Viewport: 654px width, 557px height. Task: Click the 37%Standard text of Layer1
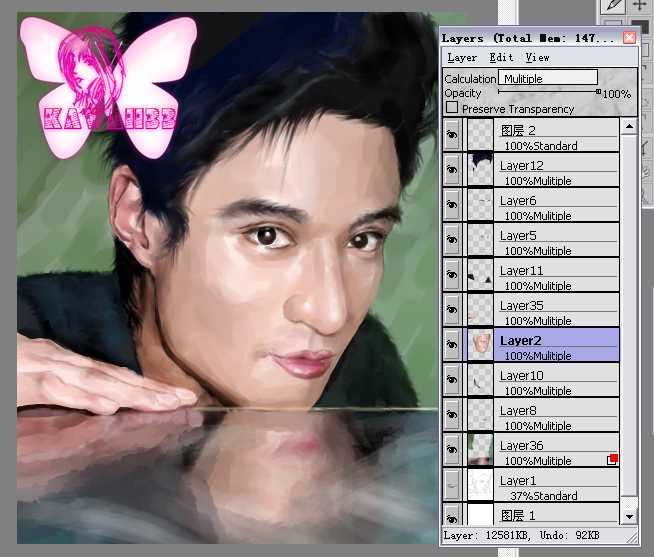(544, 496)
